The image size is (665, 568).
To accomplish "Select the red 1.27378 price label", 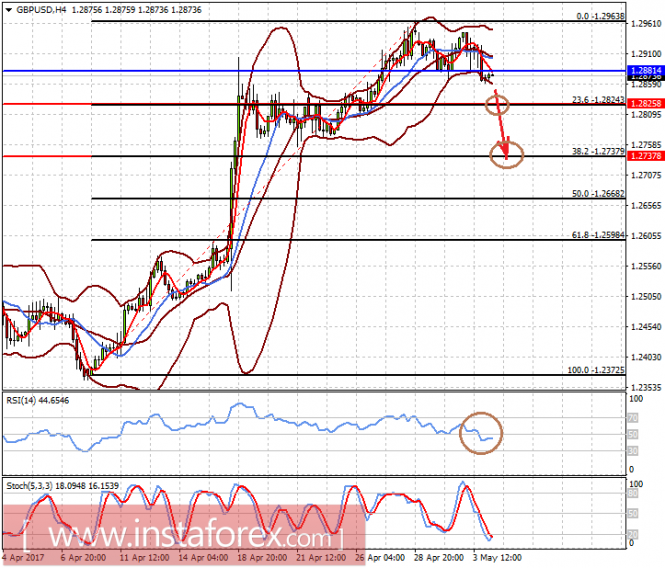I will pos(645,156).
